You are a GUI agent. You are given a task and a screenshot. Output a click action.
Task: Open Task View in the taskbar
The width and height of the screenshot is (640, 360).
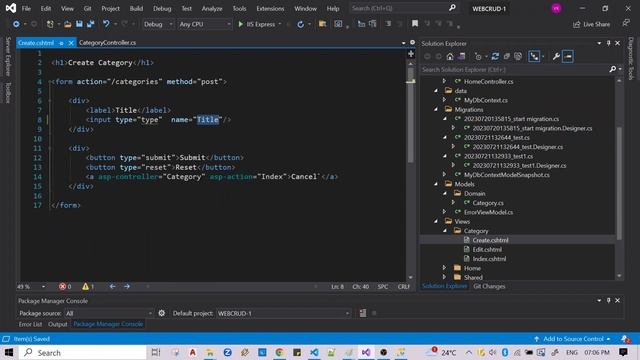click(156, 352)
